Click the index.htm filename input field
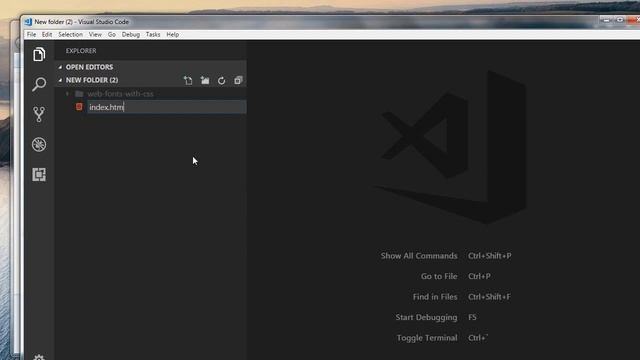The image size is (640, 360). [167, 107]
